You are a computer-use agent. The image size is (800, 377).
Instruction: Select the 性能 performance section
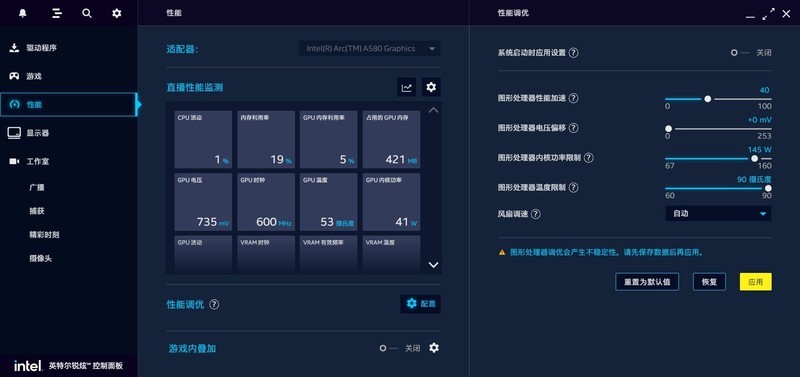point(68,105)
